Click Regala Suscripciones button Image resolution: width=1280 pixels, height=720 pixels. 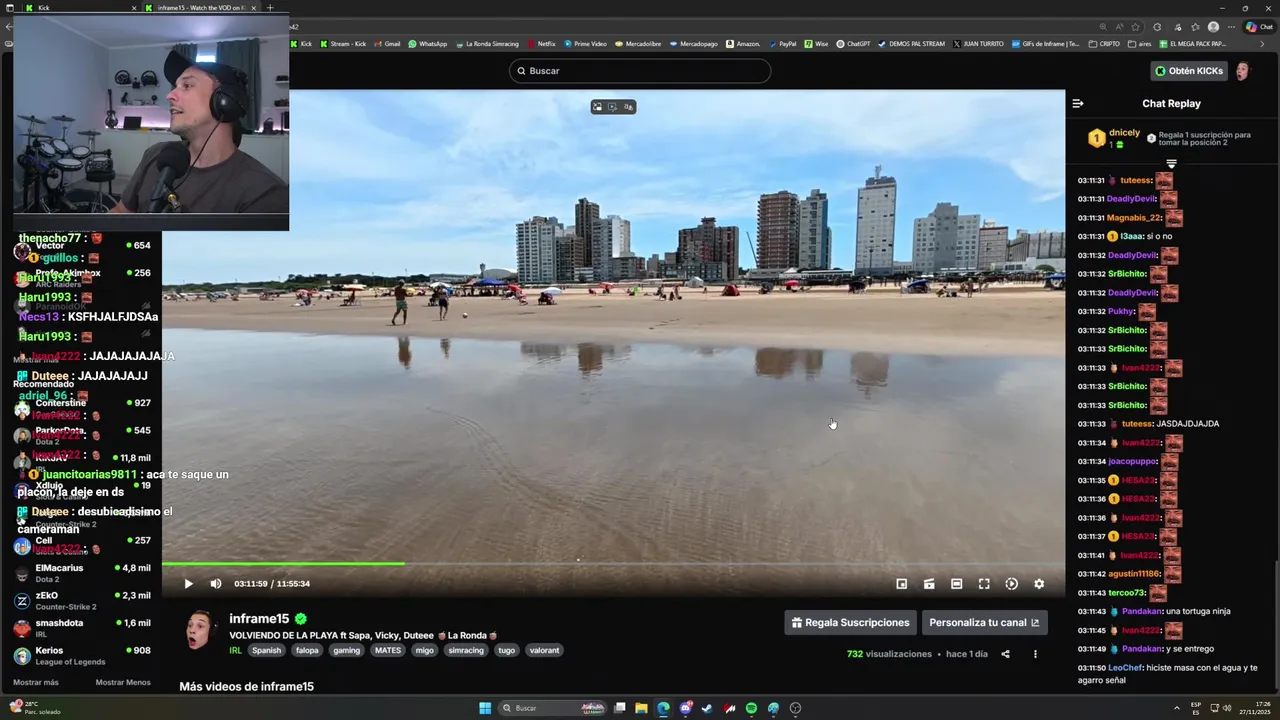tap(850, 622)
